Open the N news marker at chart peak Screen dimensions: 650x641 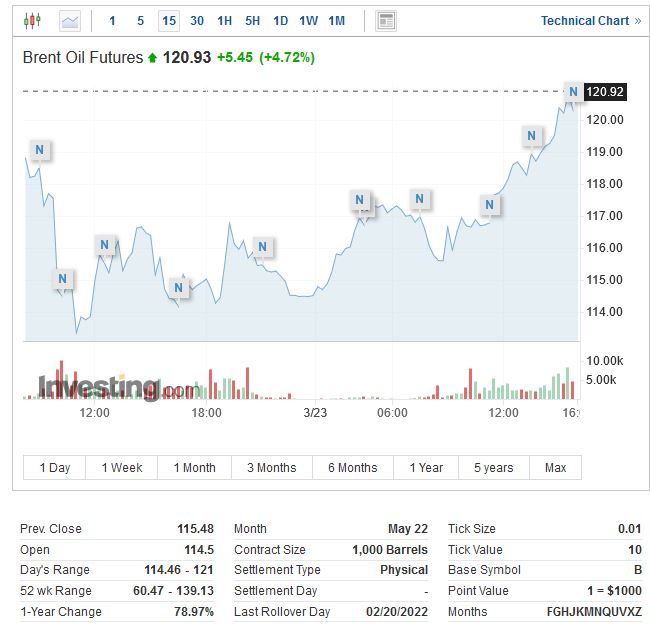[x=573, y=92]
